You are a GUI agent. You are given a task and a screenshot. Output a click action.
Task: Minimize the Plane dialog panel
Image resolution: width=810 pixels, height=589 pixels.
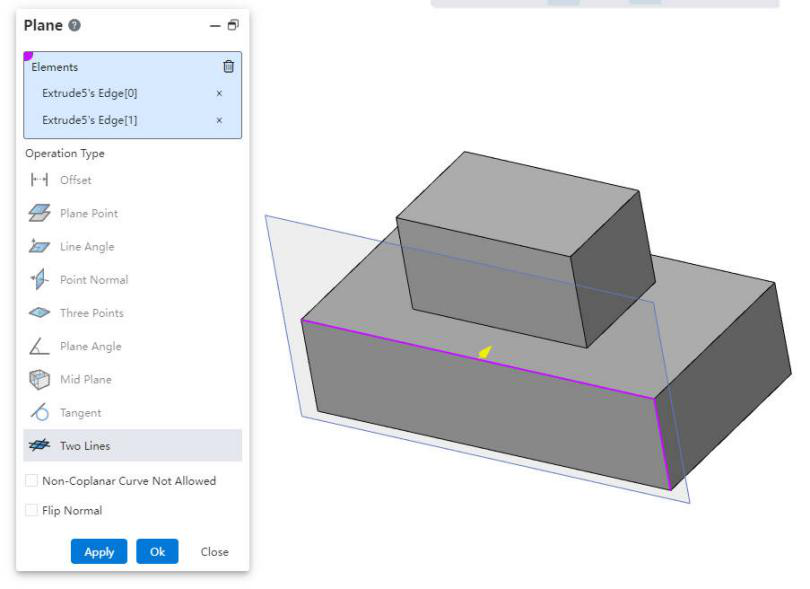(x=215, y=25)
